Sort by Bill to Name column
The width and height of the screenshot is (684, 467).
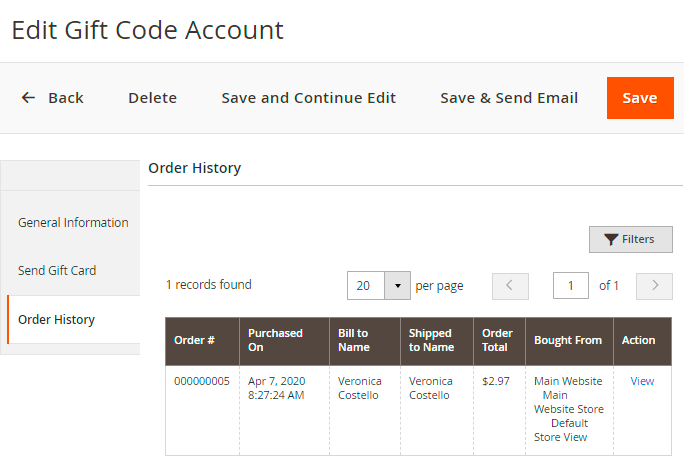pyautogui.click(x=353, y=341)
